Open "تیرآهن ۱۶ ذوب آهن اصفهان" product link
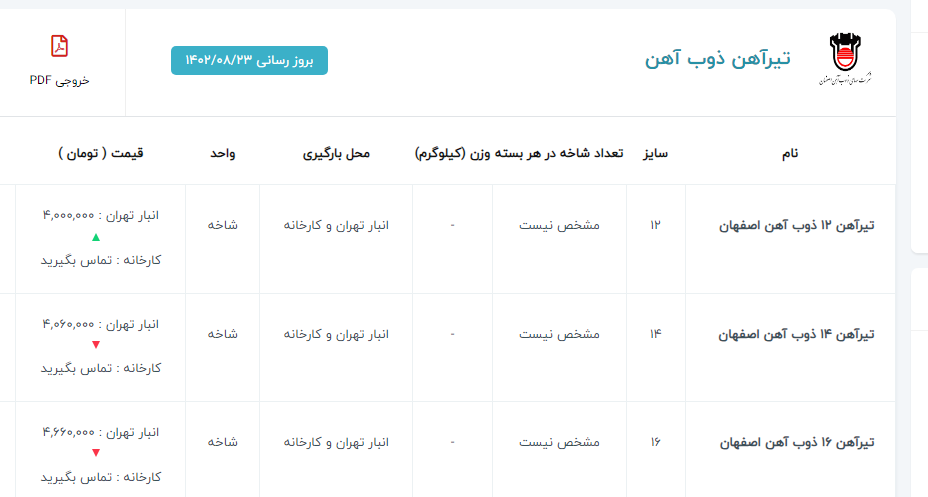Viewport: 928px width, 497px height. pos(797,441)
